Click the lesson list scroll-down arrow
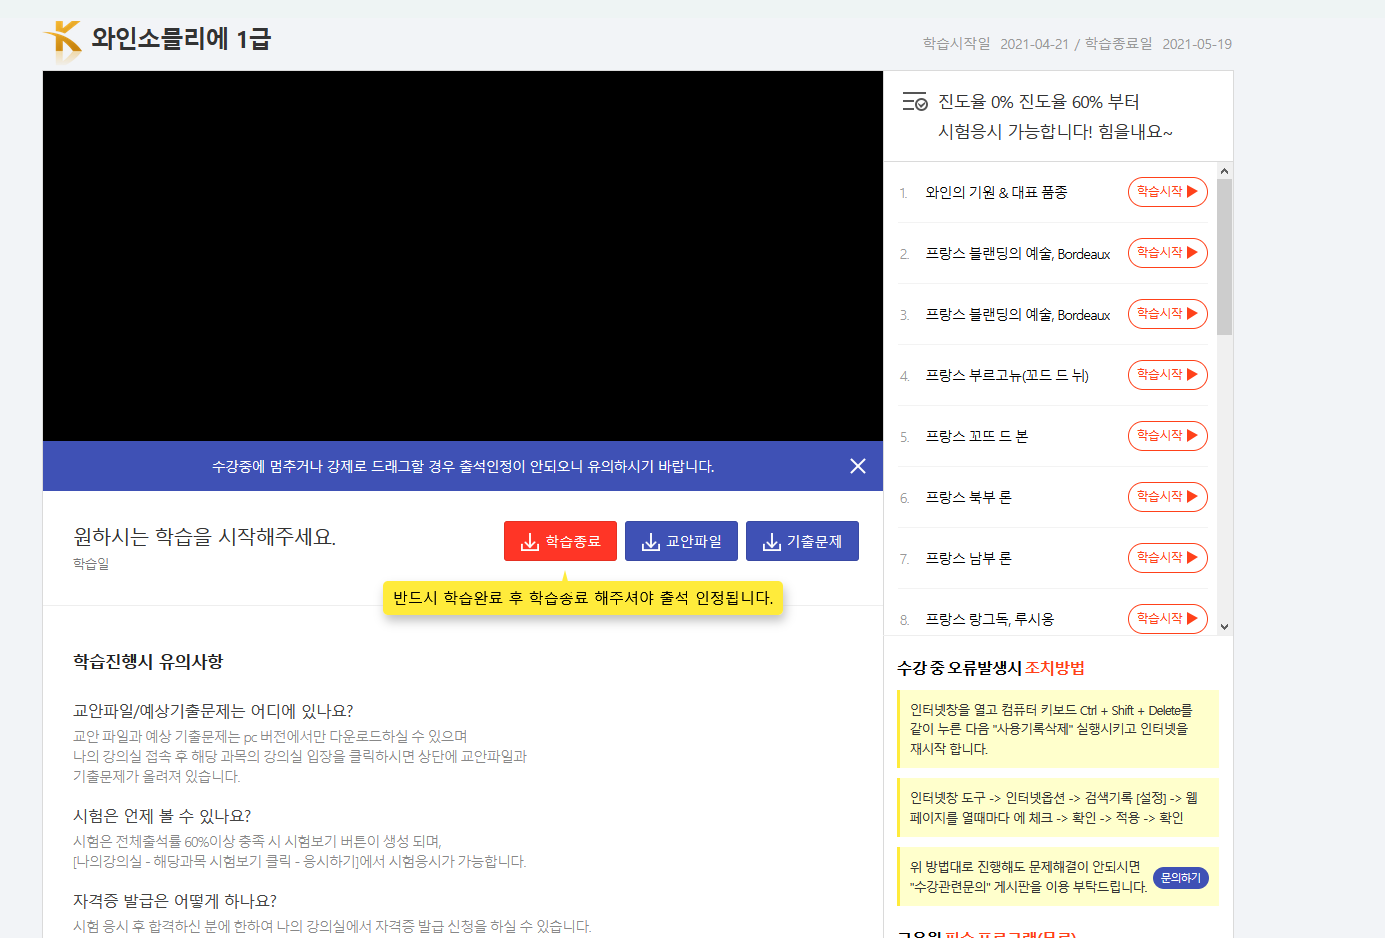The height and width of the screenshot is (938, 1385). pyautogui.click(x=1225, y=627)
